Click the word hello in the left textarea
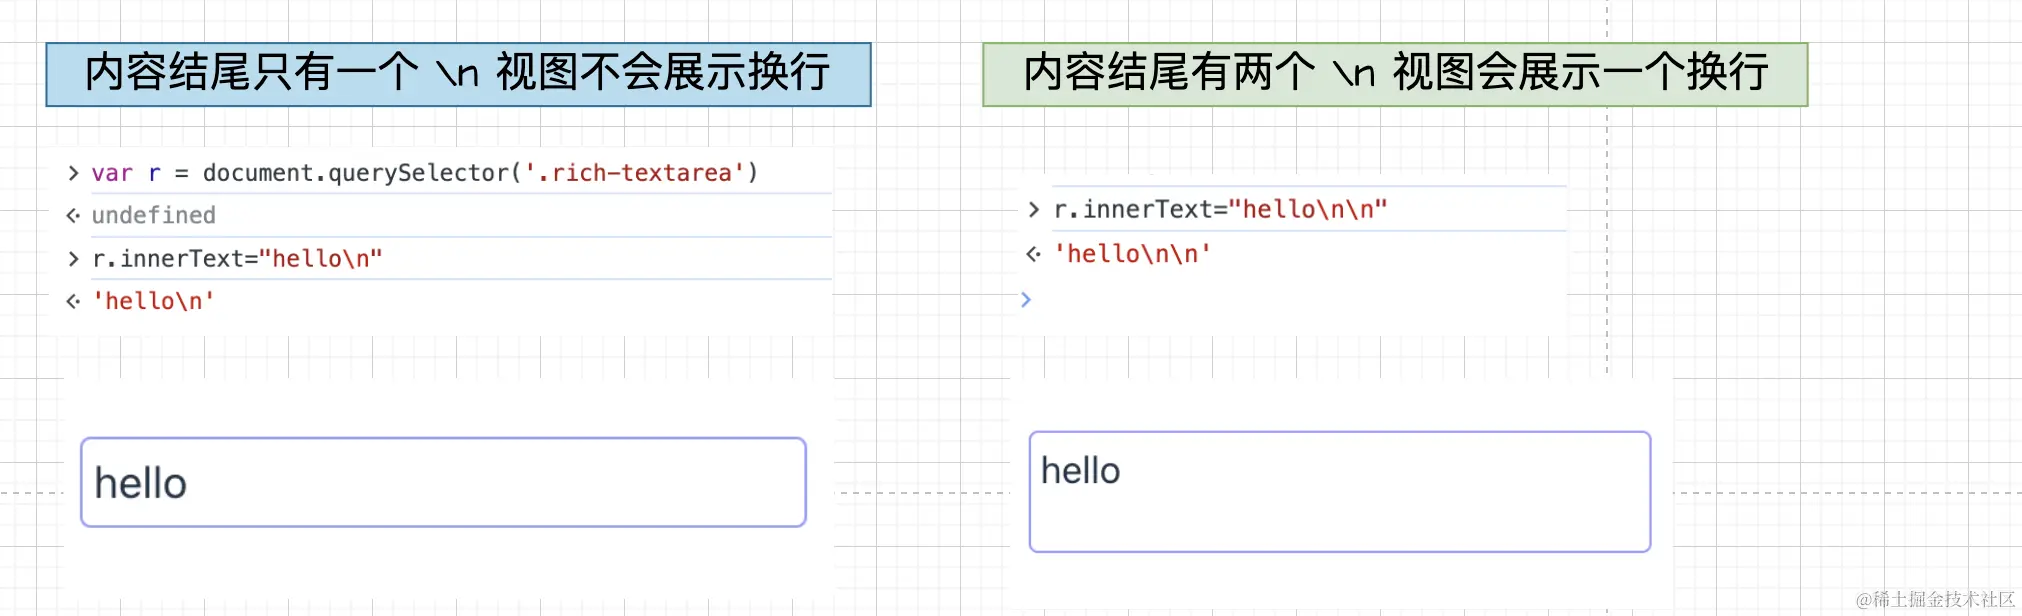The image size is (2022, 616). 140,483
